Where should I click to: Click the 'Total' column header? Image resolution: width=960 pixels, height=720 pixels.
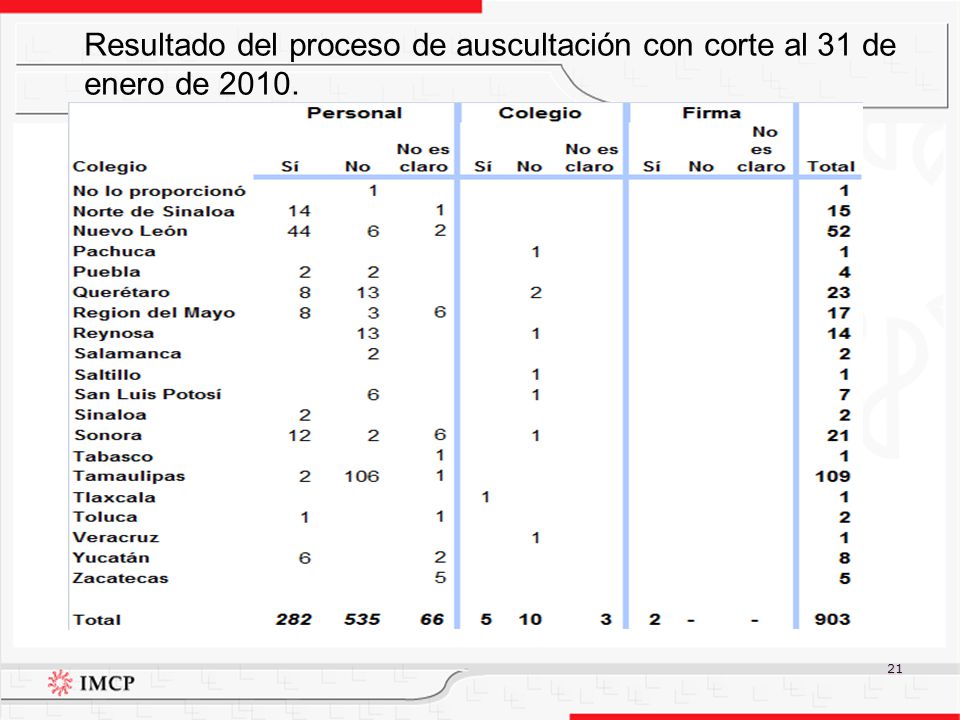click(830, 167)
